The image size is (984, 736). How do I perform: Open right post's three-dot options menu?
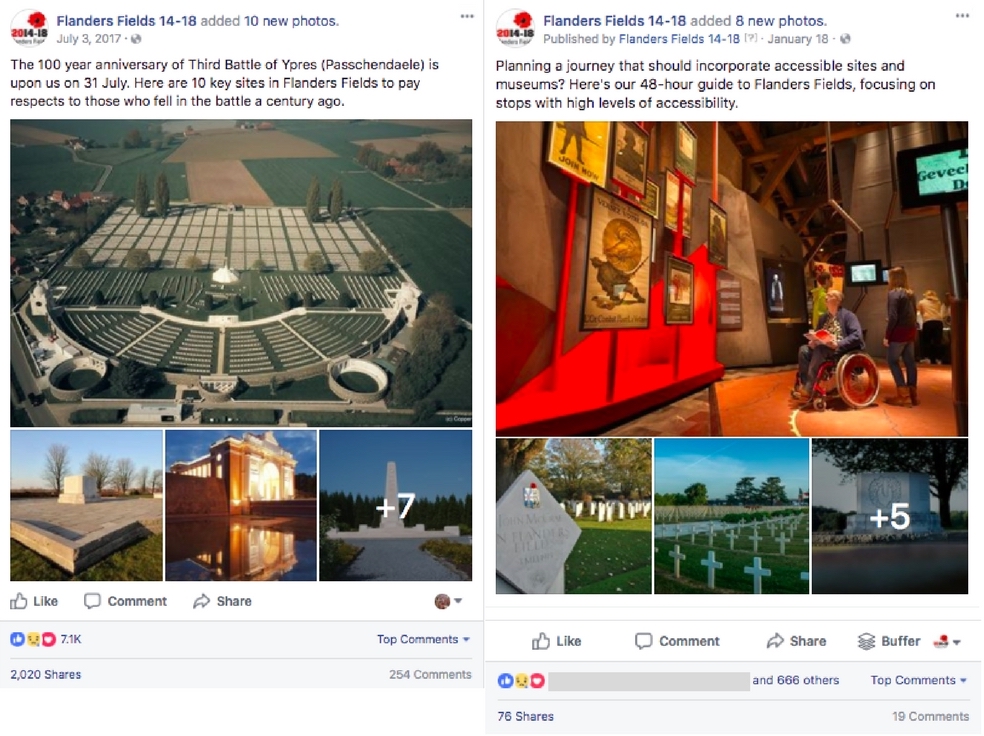click(x=962, y=16)
